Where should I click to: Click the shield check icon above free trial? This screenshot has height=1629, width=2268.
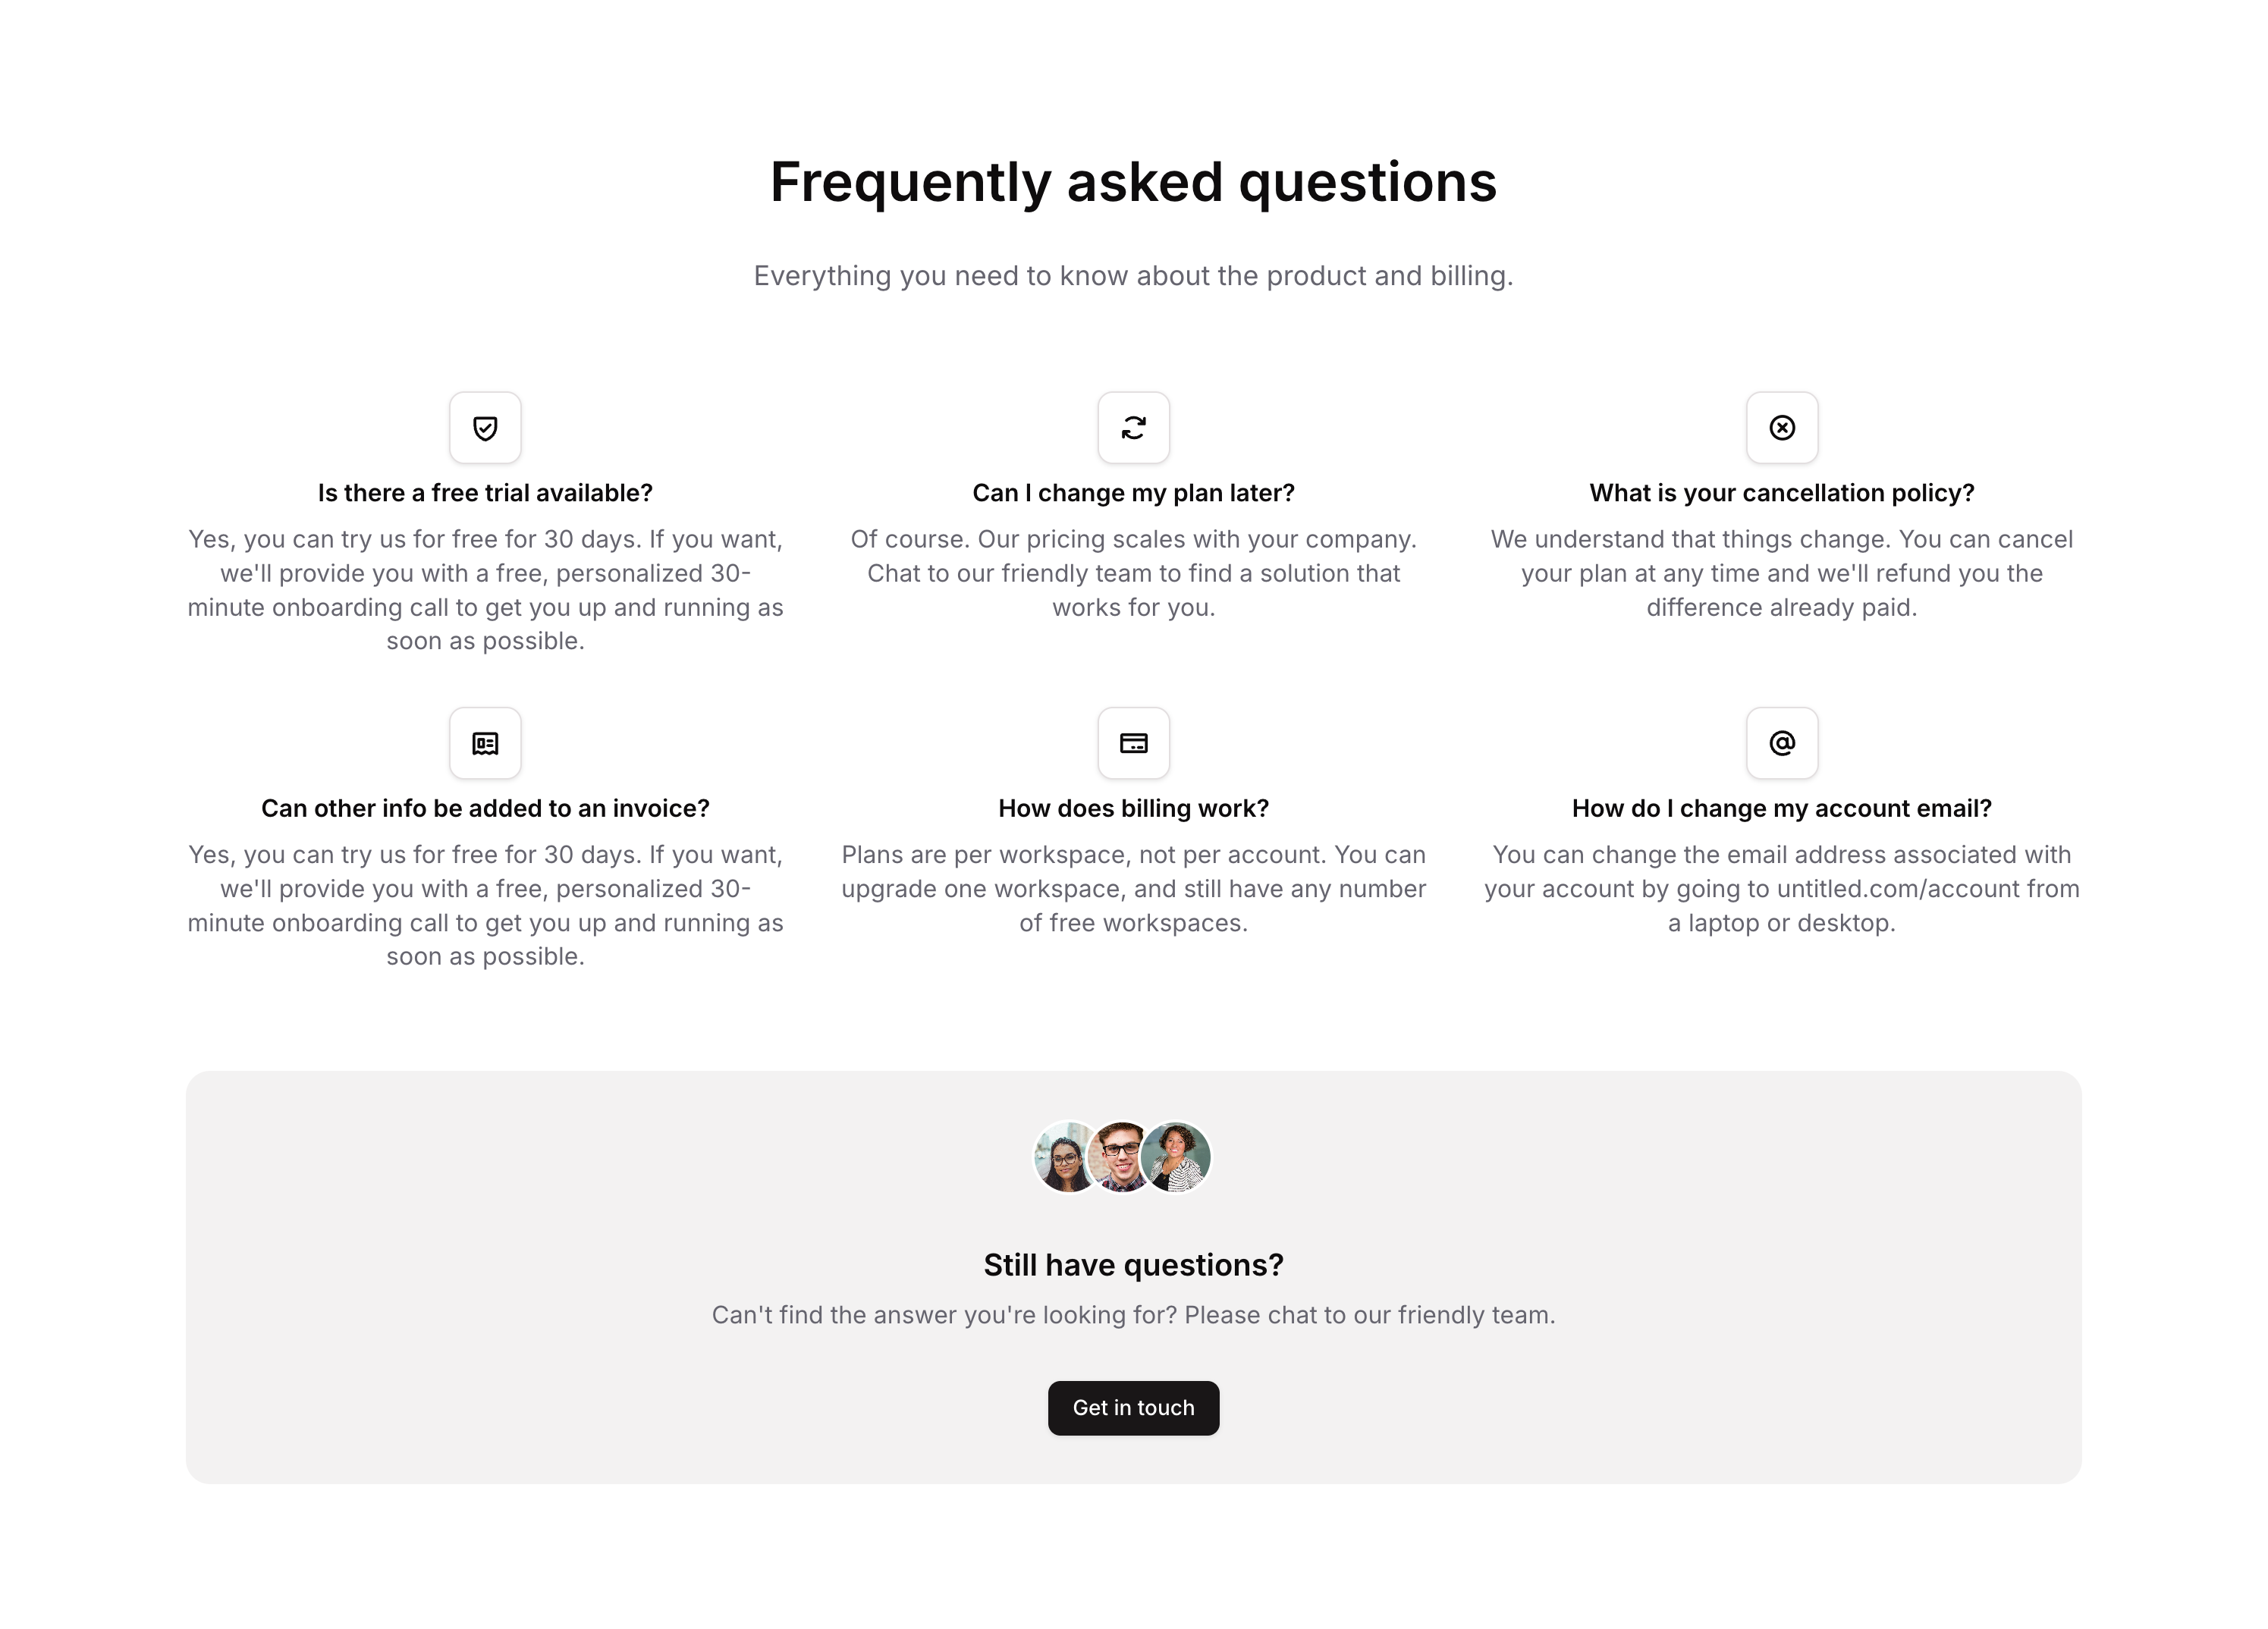click(485, 428)
